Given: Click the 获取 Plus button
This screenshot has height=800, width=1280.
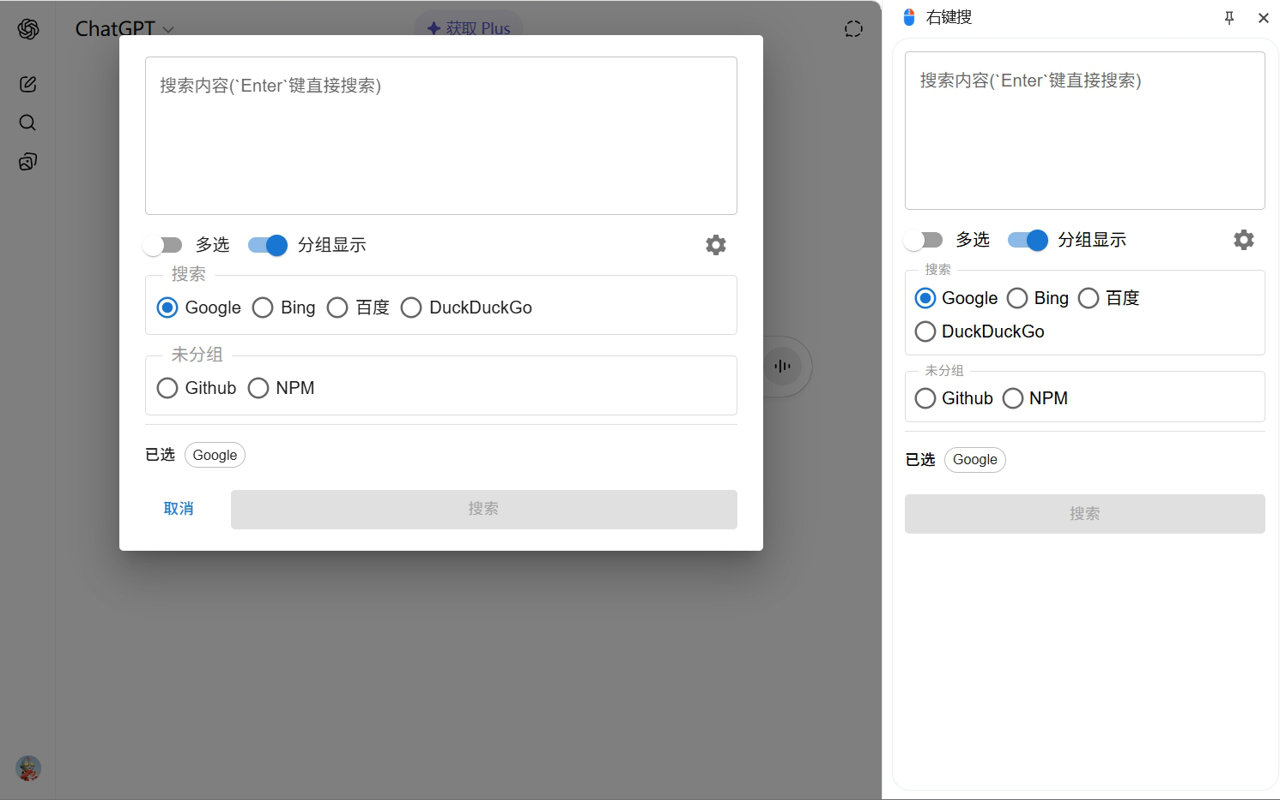Looking at the screenshot, I should (468, 29).
